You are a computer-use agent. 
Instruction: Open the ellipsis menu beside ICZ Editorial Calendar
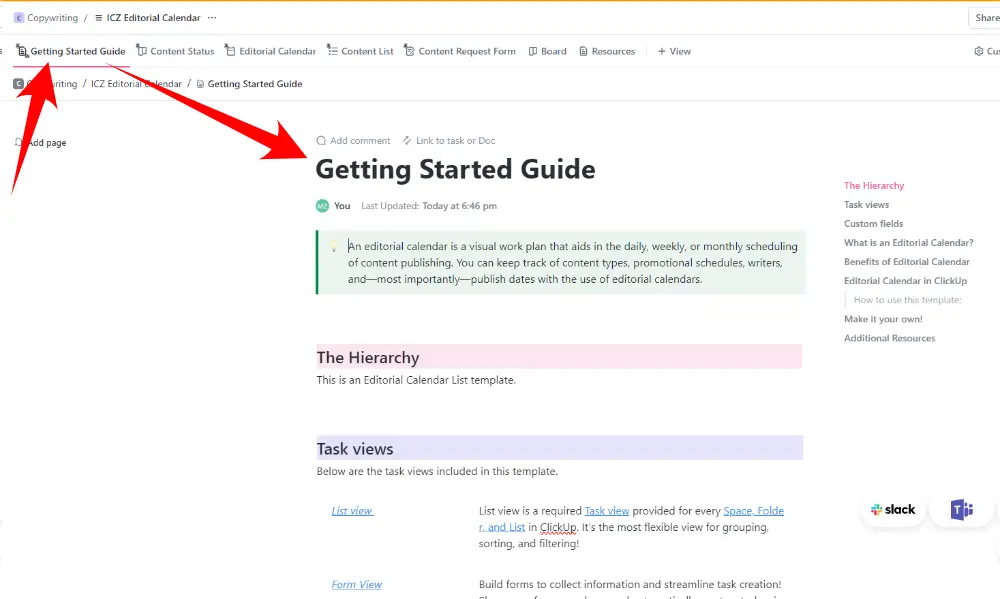coord(211,18)
